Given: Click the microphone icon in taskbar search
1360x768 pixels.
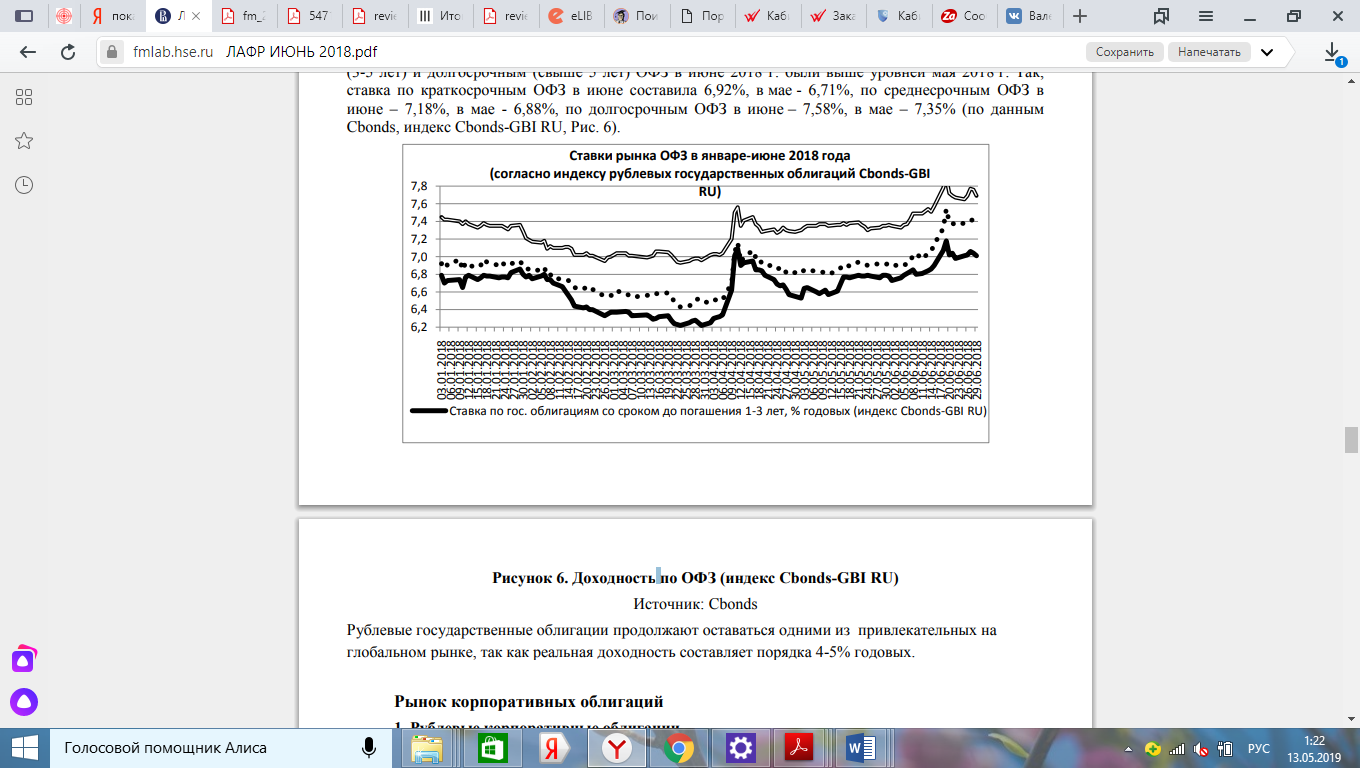Looking at the screenshot, I should (x=369, y=748).
